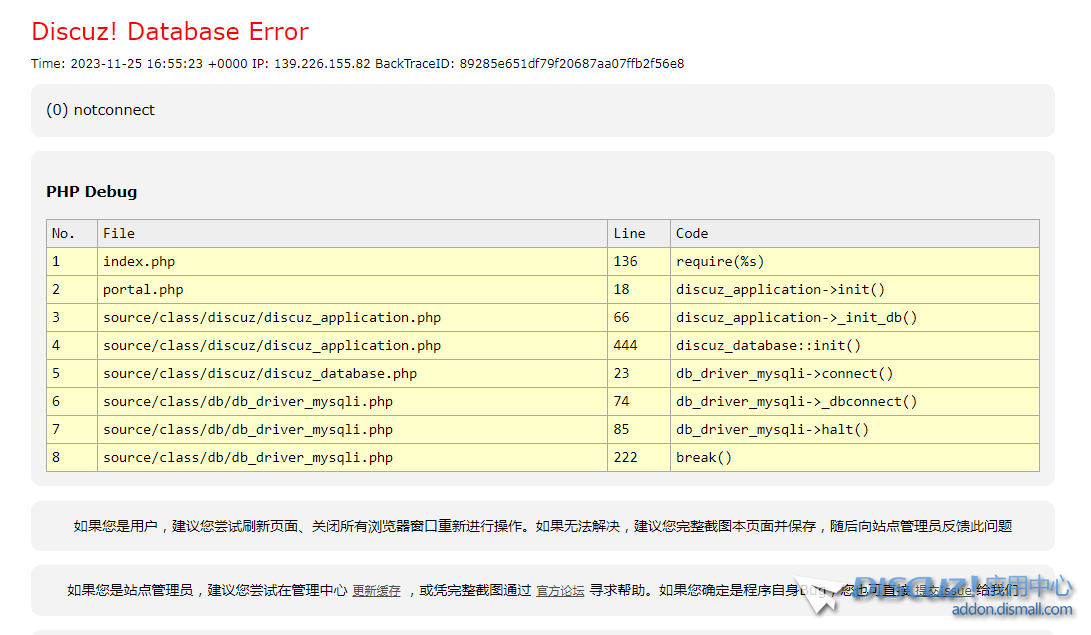Click the timestamp 2023-11-25 16:55:23
1091x635 pixels.
point(136,63)
